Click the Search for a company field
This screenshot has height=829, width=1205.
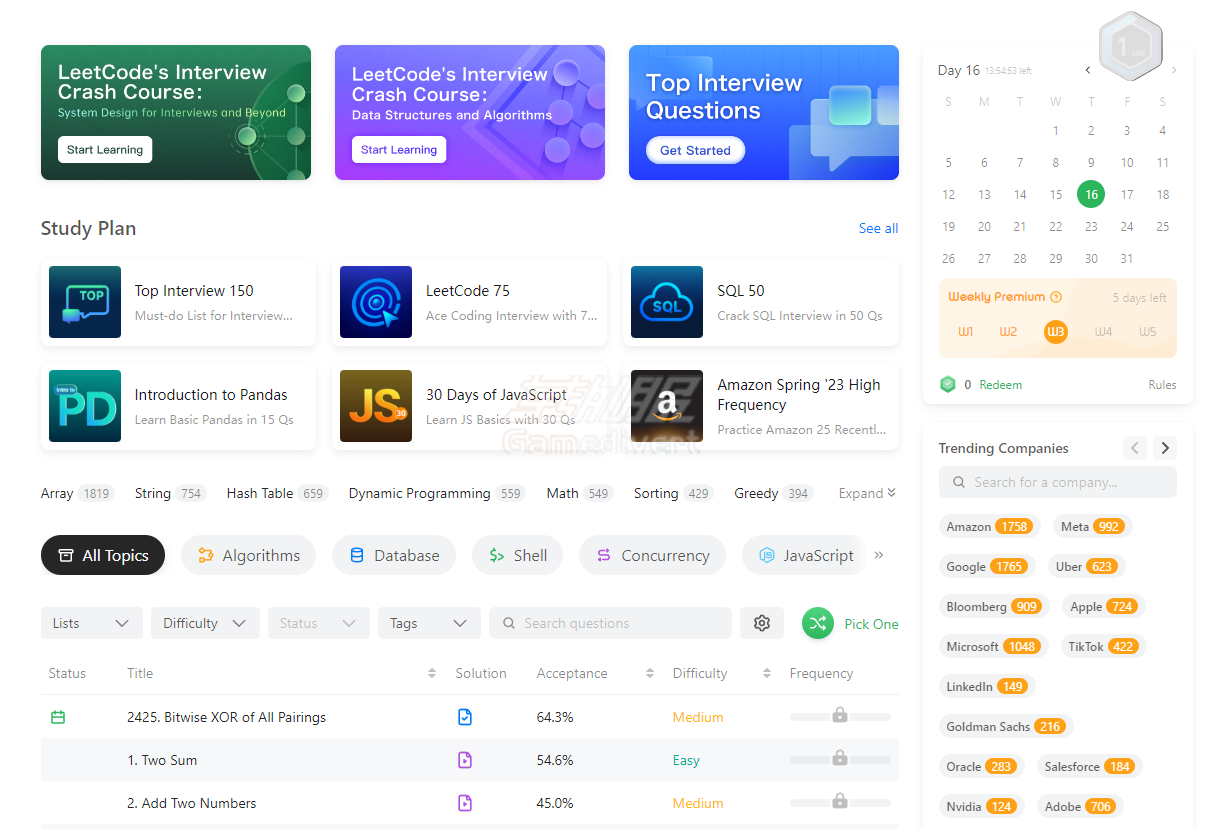coord(1057,482)
